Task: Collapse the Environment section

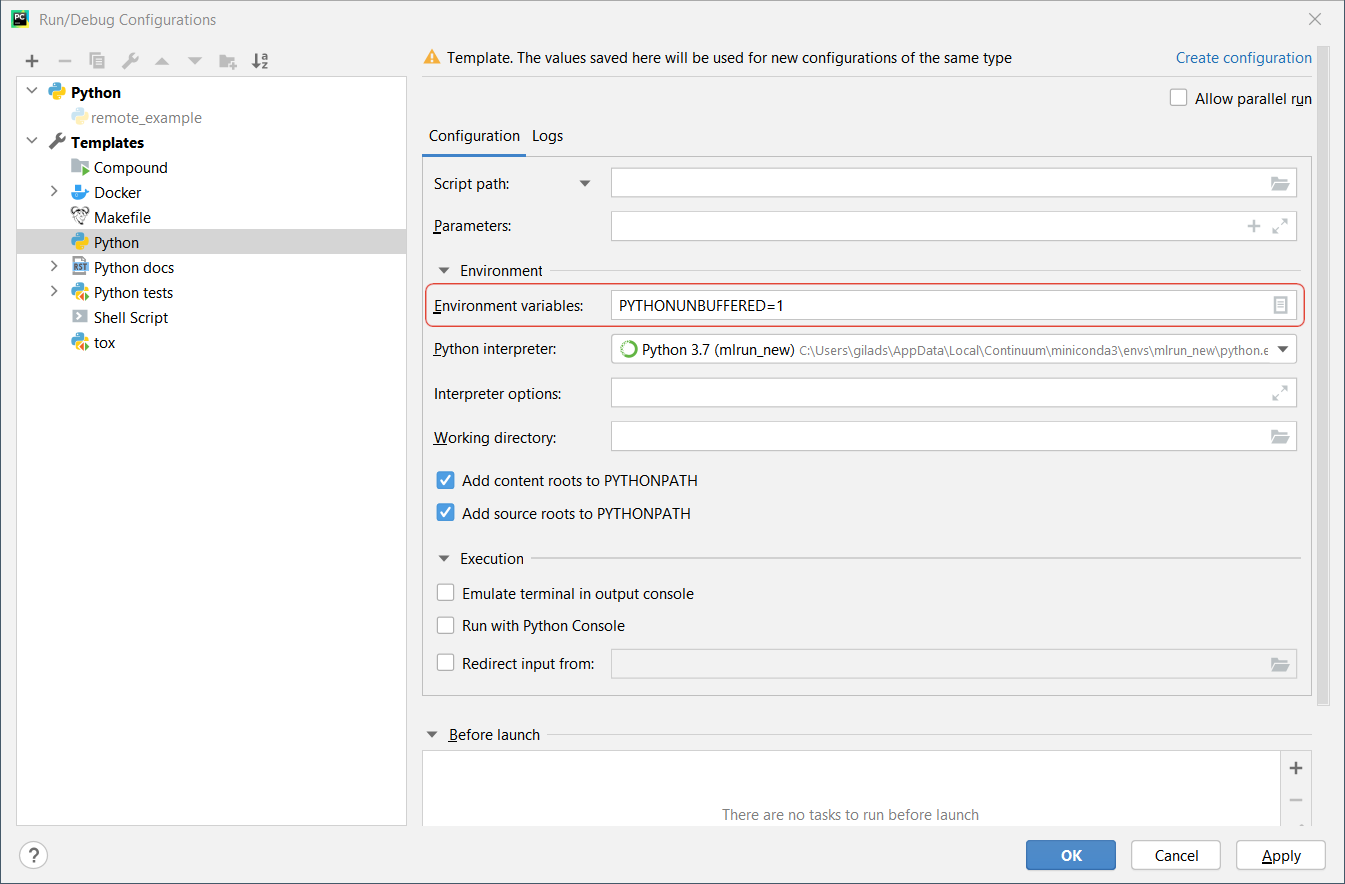Action: point(444,271)
